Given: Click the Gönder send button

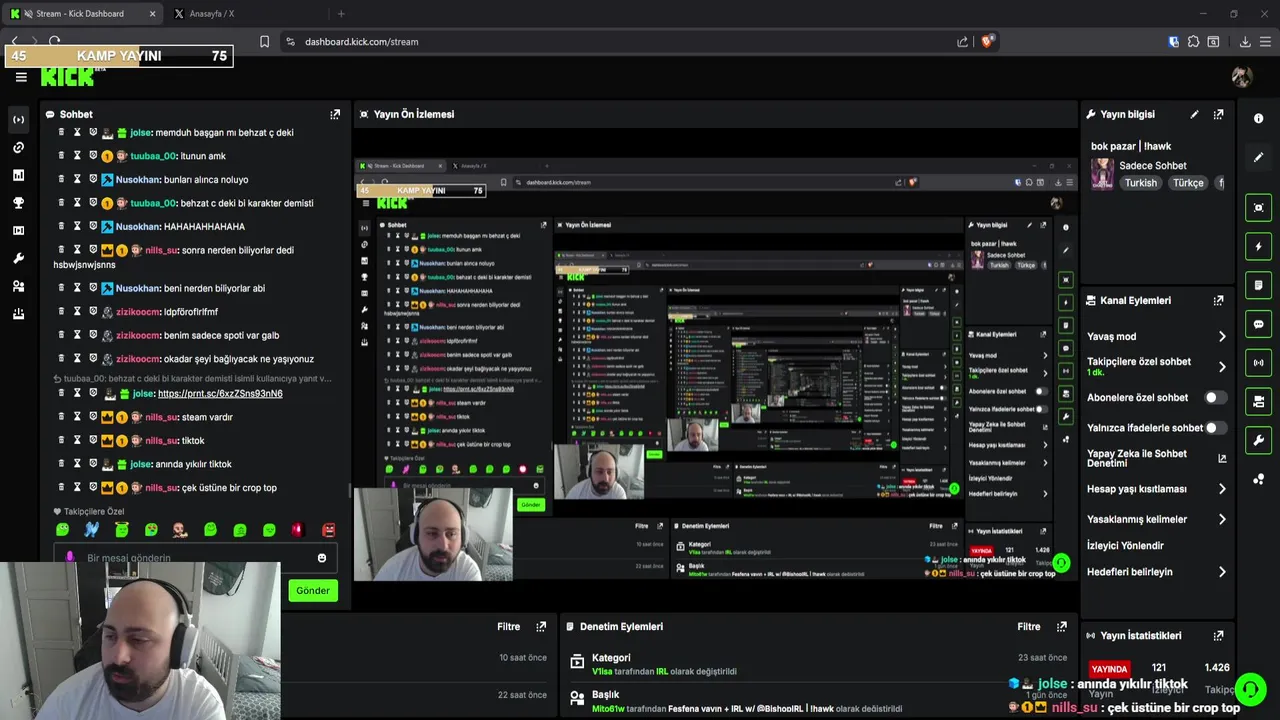Looking at the screenshot, I should pos(313,590).
